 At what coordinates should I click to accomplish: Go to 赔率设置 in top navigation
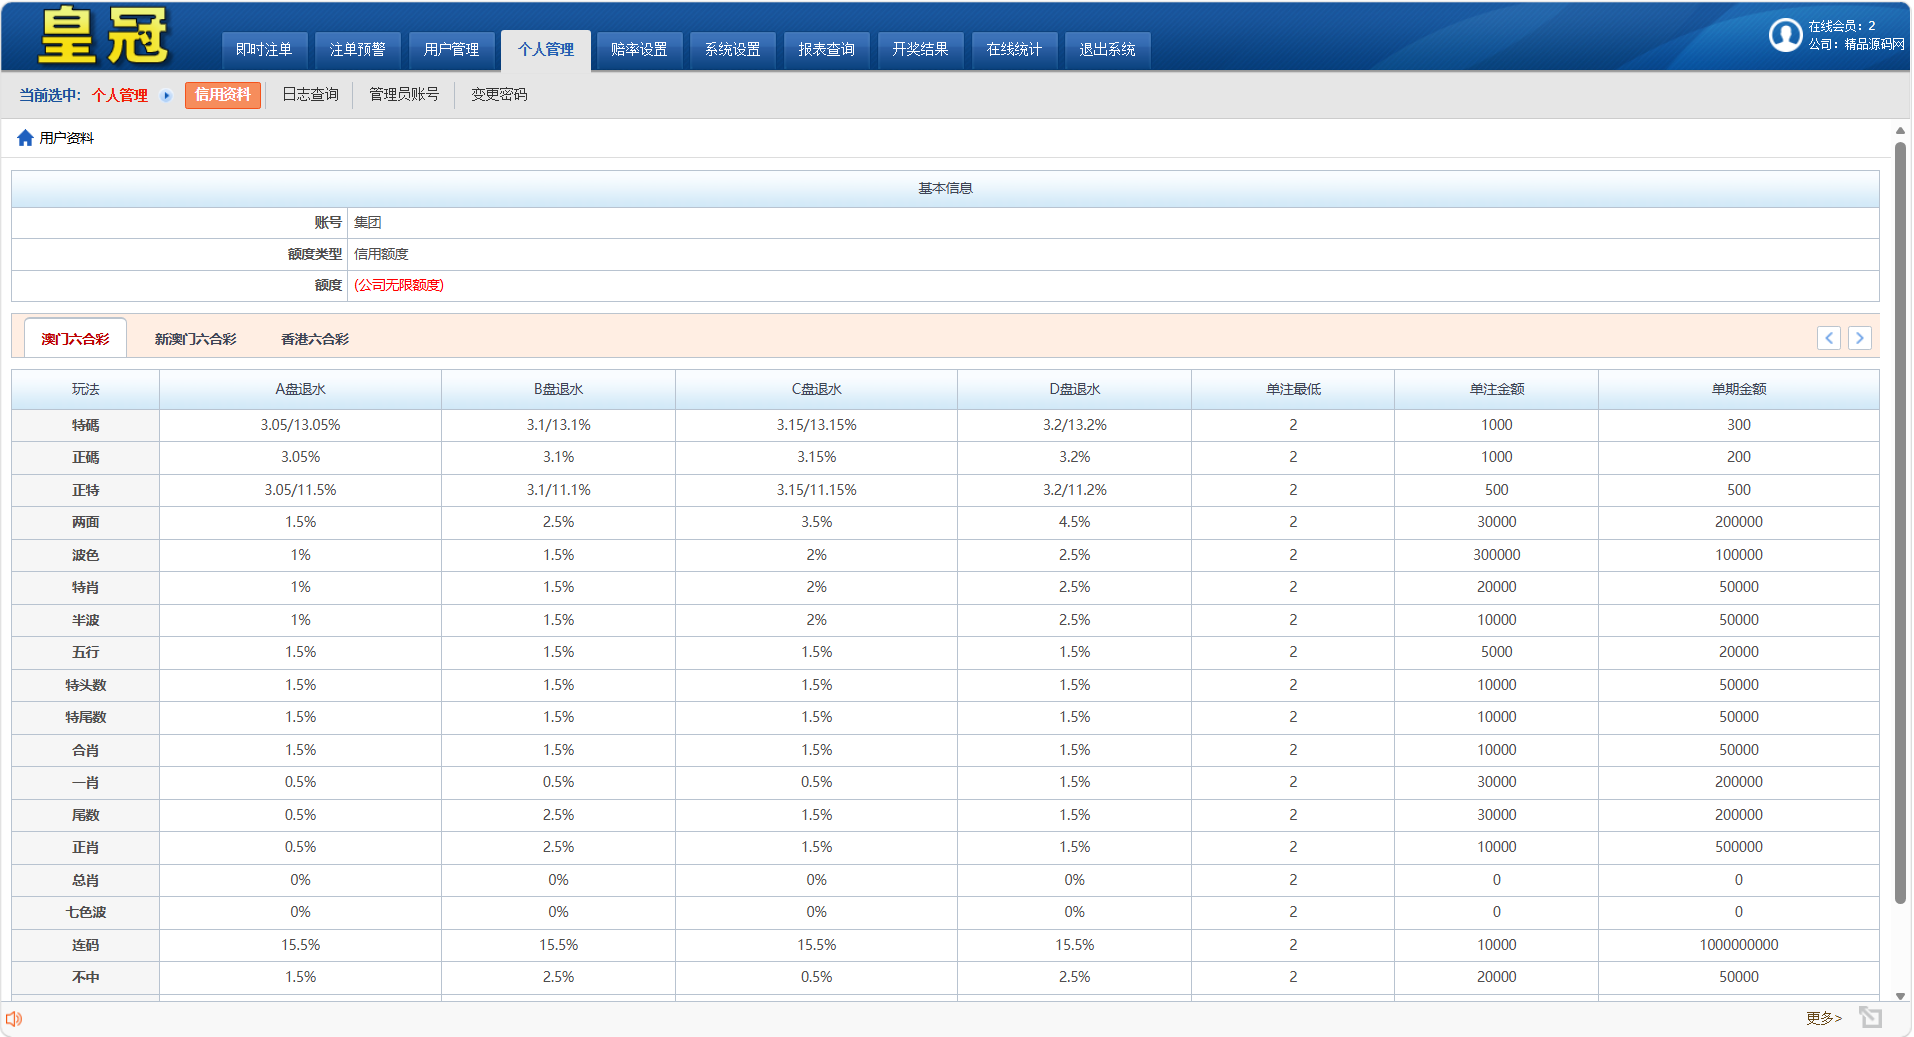point(639,50)
